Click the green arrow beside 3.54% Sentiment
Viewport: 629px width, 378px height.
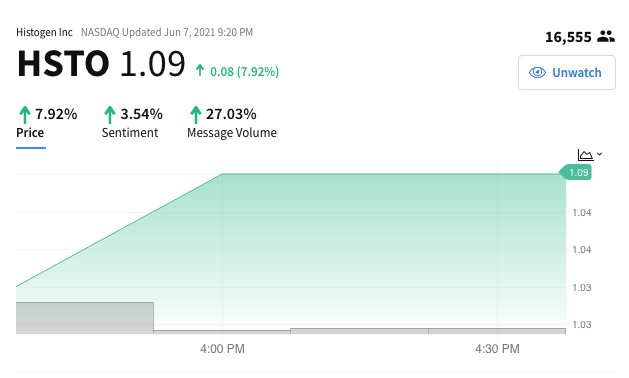pos(110,115)
